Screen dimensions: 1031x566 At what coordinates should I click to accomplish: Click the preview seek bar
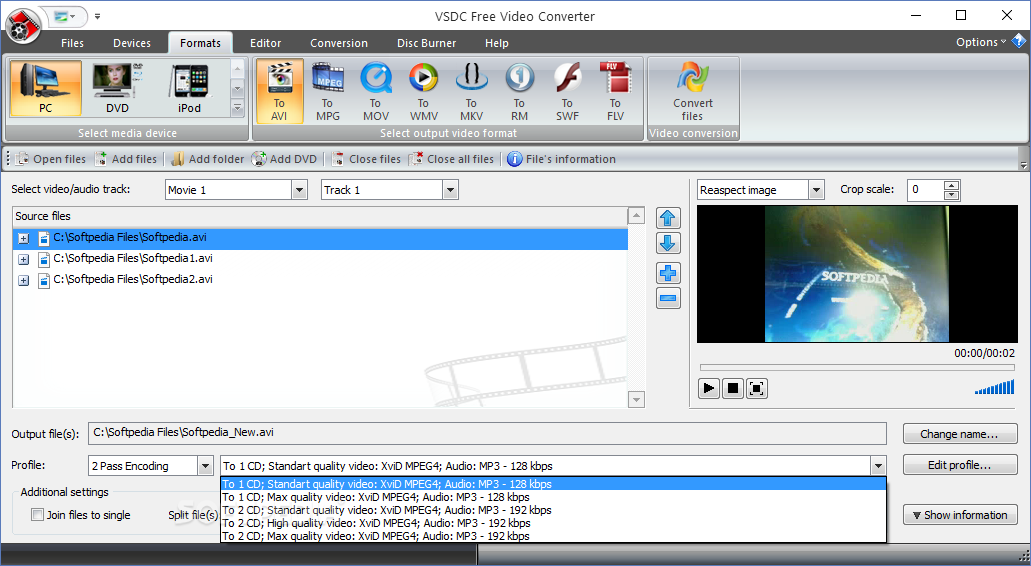(x=857, y=367)
